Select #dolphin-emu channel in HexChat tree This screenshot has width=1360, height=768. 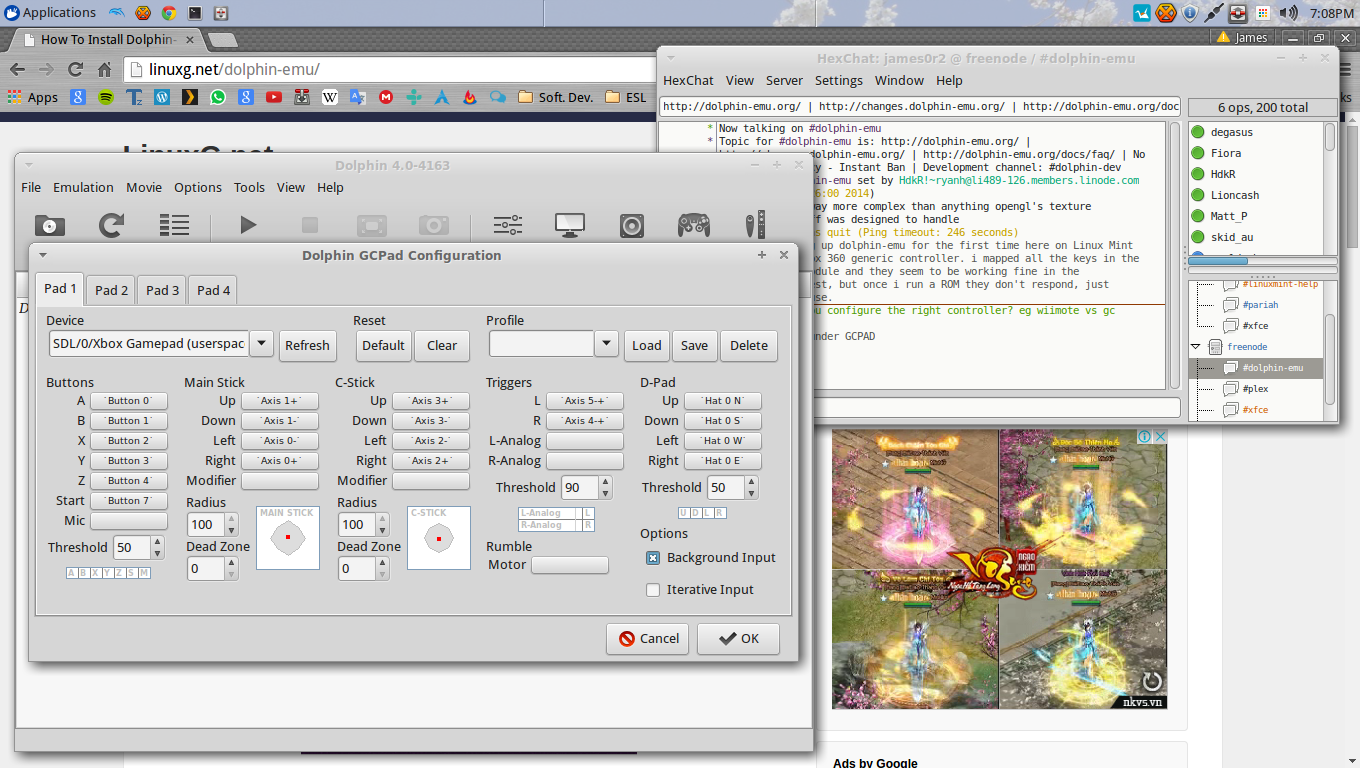(x=1258, y=367)
